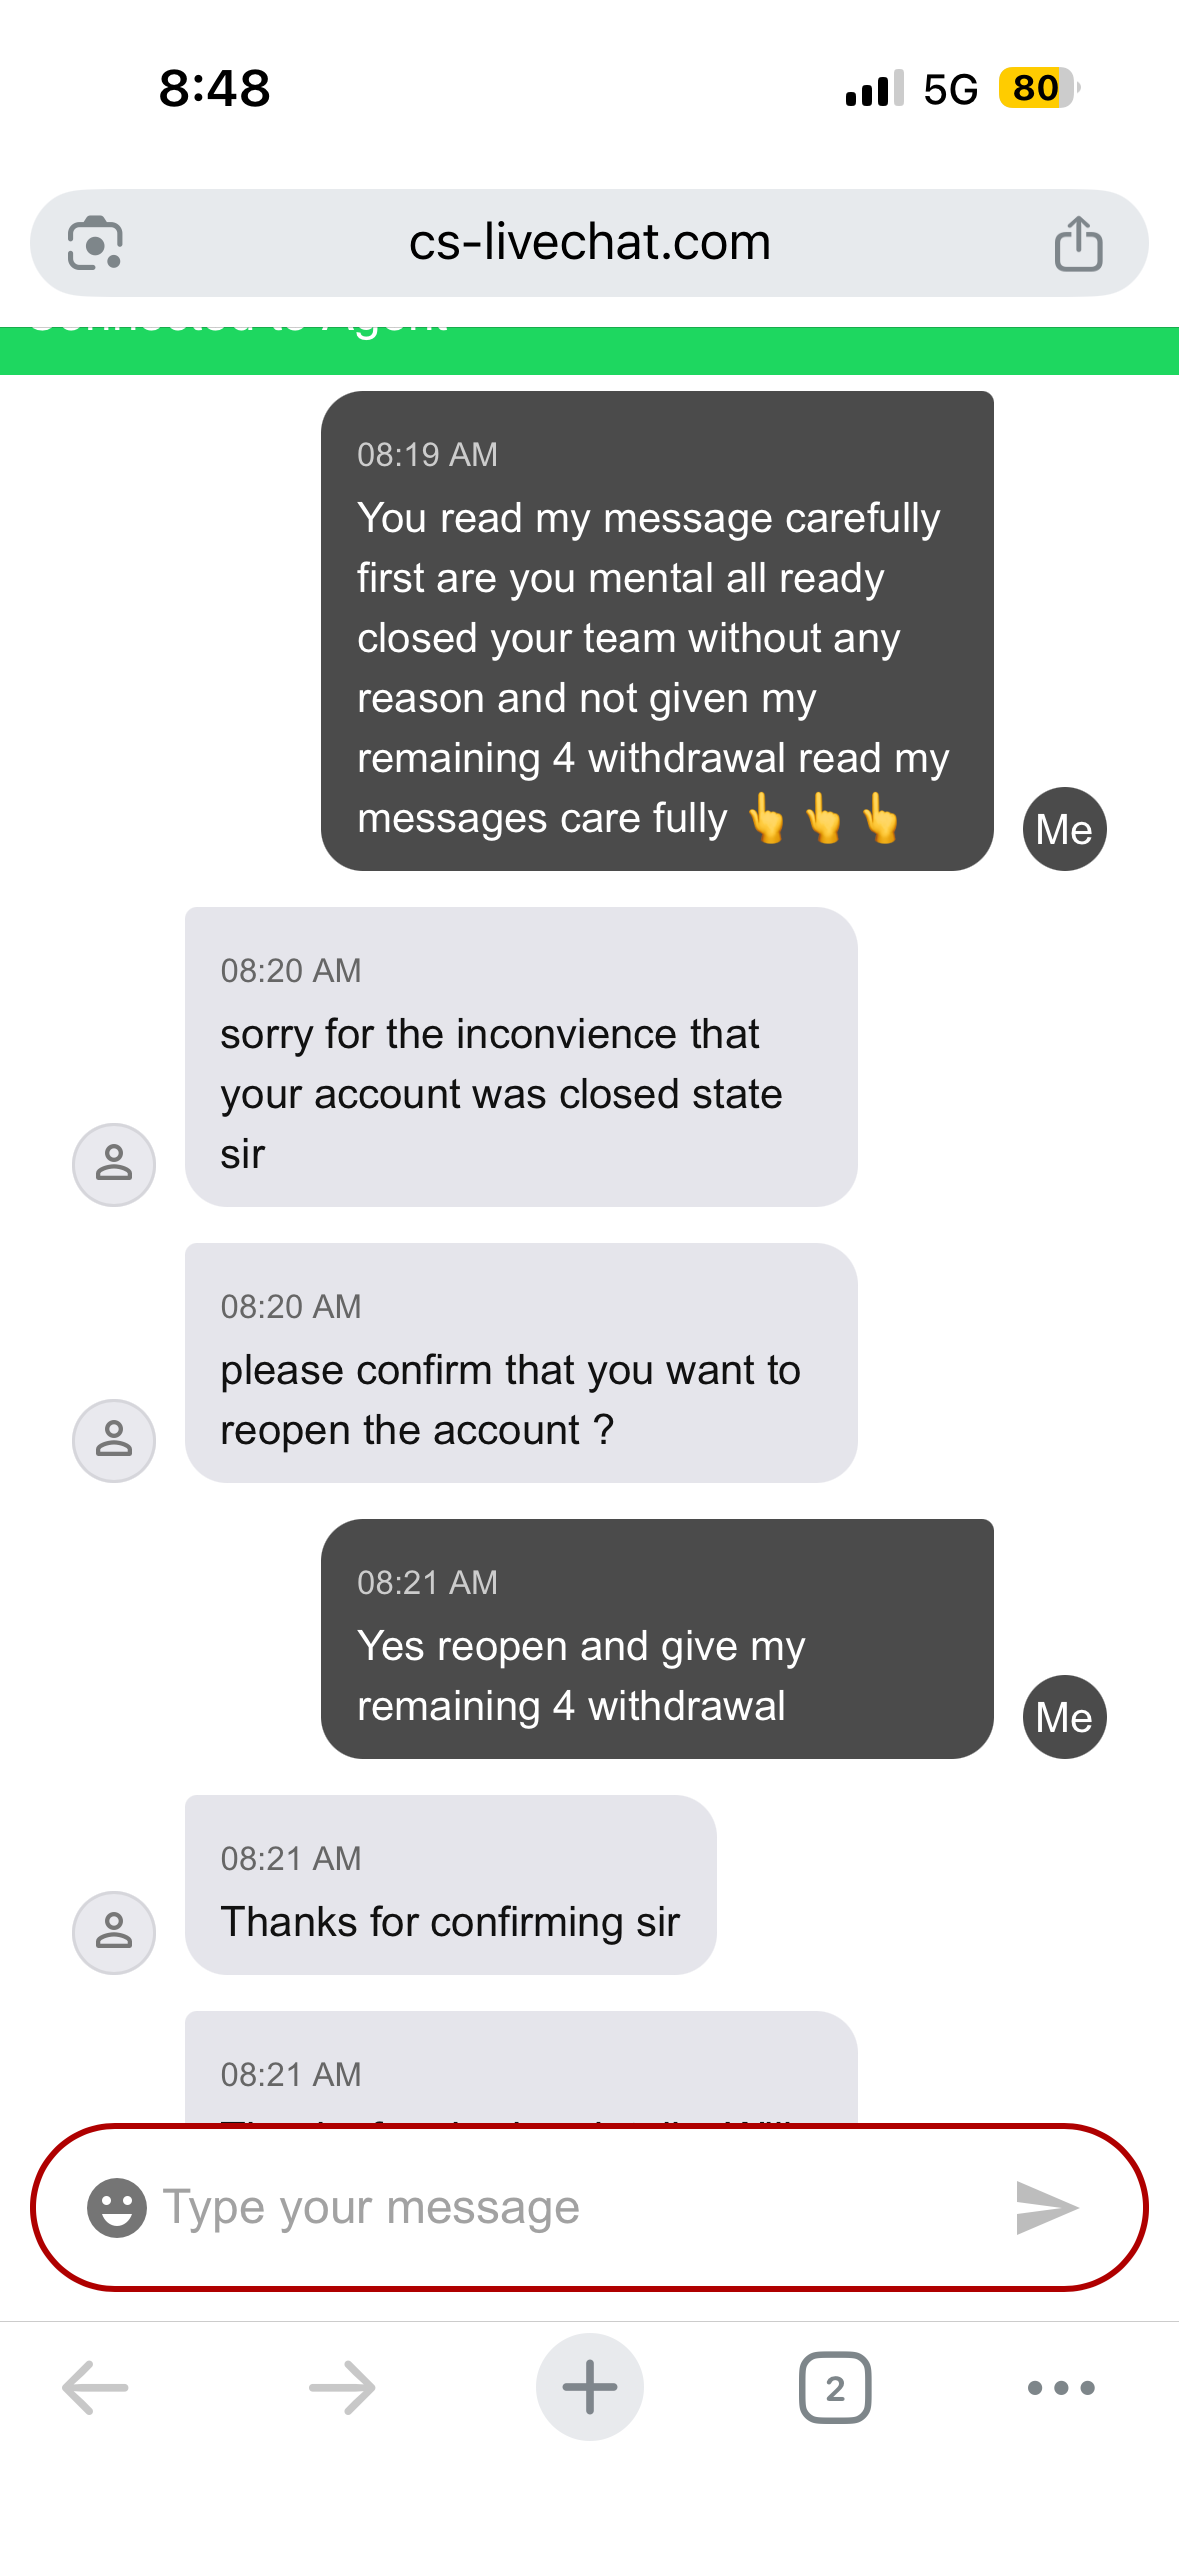Tap the browser forward arrow

point(342,2388)
